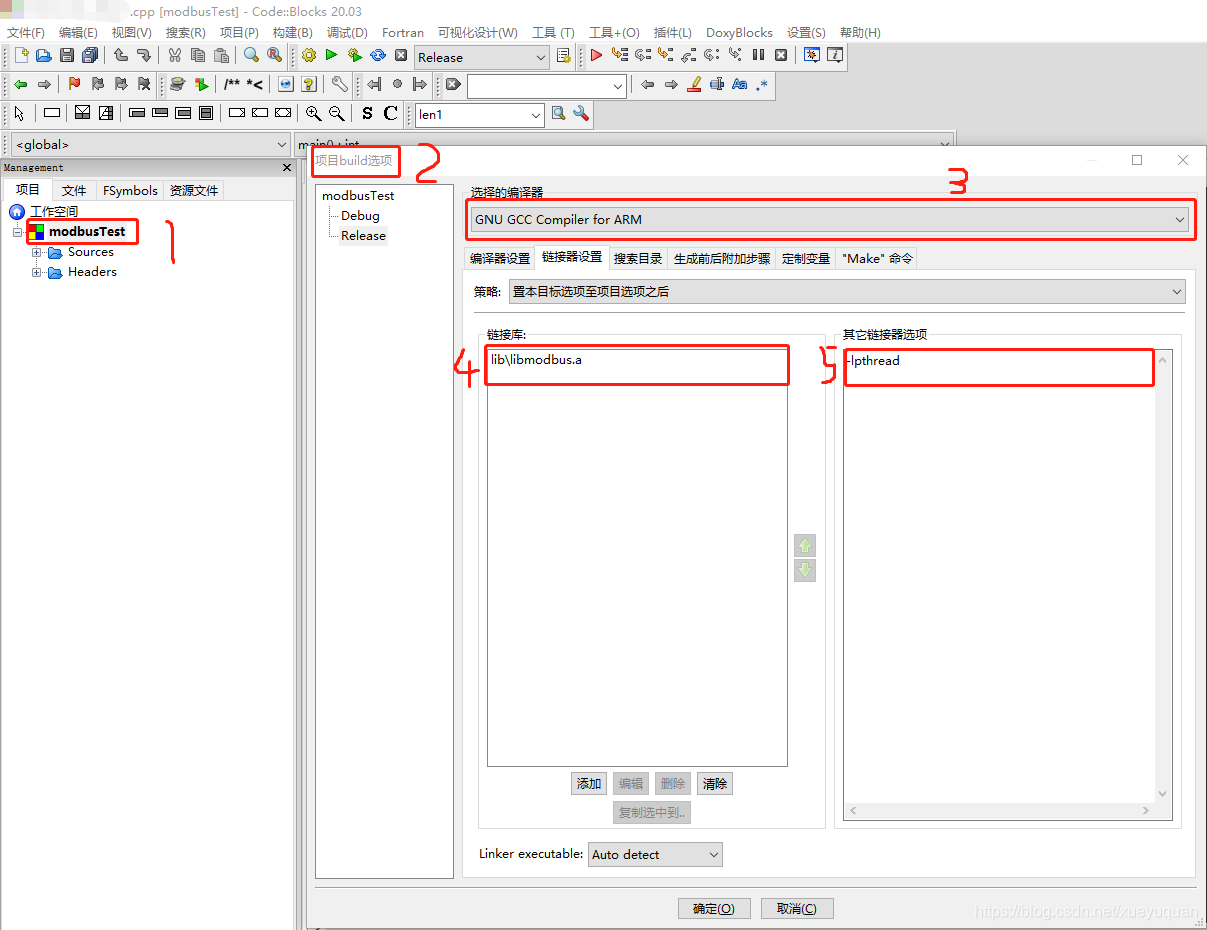1207x930 pixels.
Task: Click the Build gear icon
Action: [x=309, y=56]
